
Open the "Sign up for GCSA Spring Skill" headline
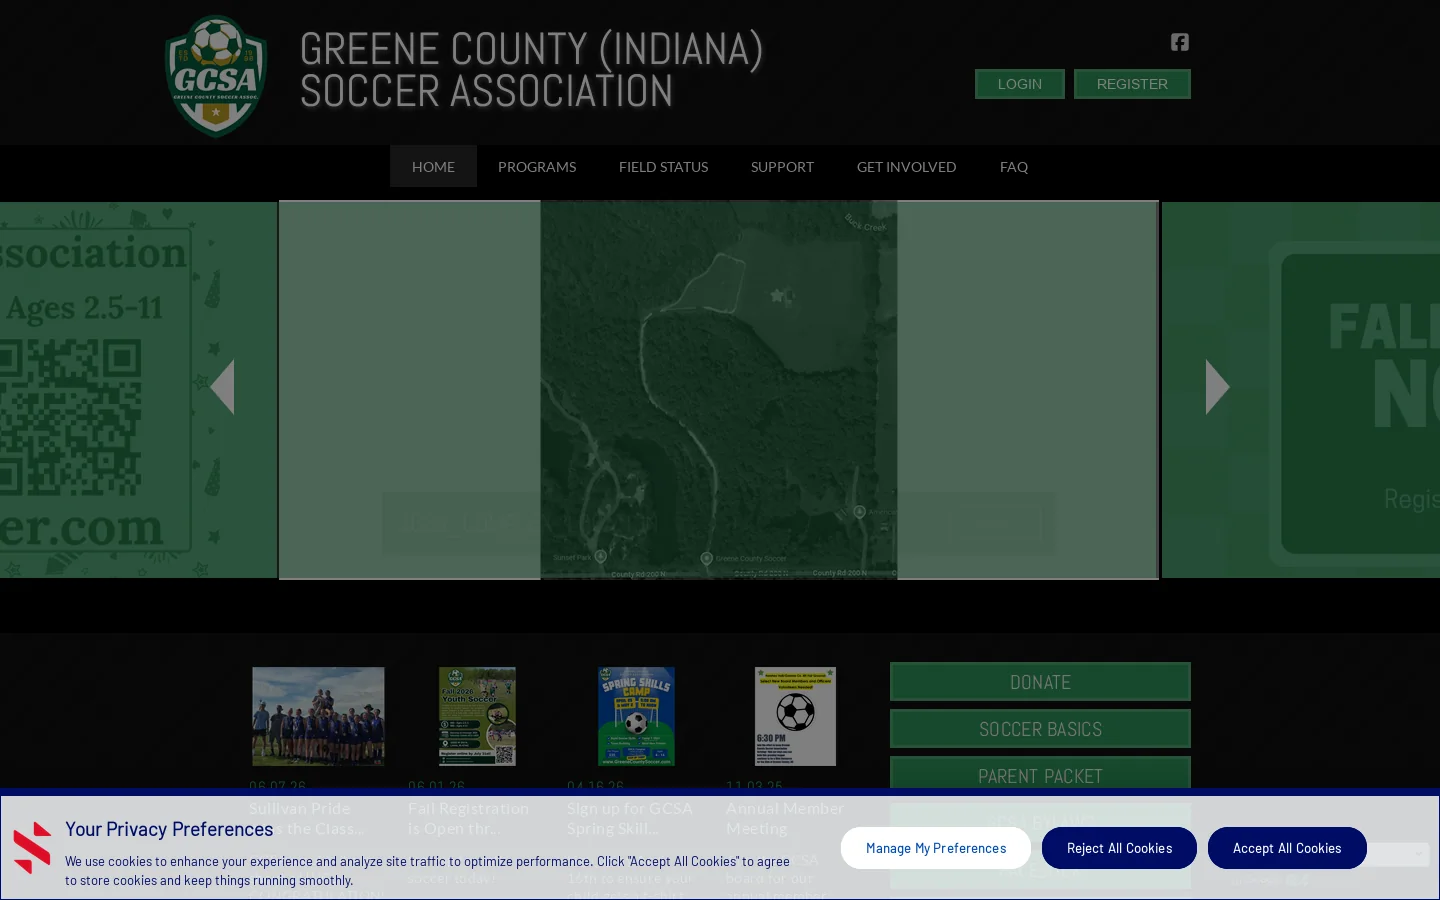(x=630, y=818)
